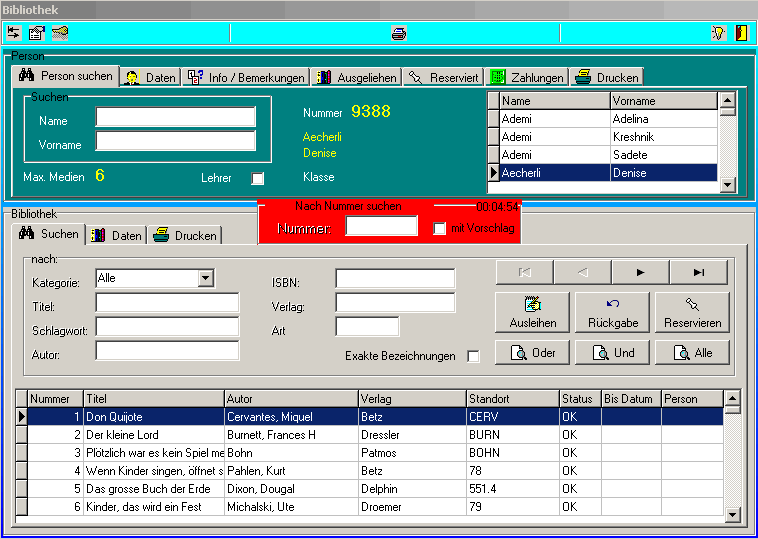Click the Nummer input field in red panel

click(x=380, y=228)
